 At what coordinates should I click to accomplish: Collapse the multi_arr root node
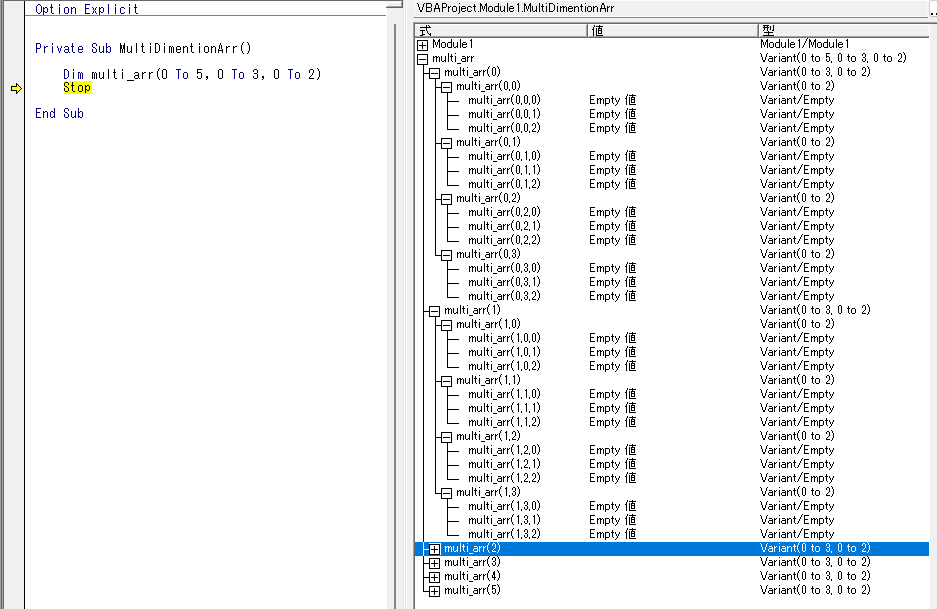click(x=422, y=59)
